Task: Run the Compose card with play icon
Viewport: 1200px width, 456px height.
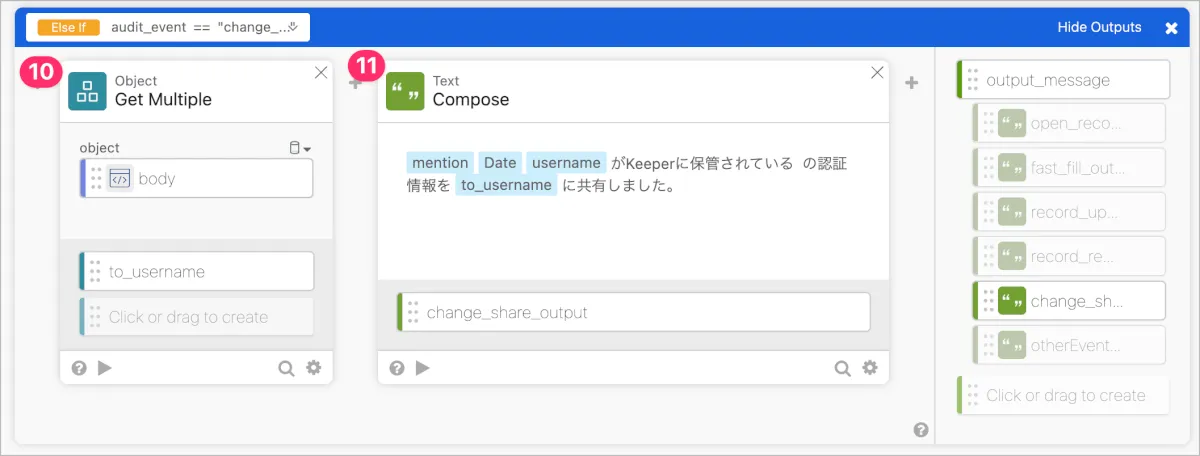Action: pos(423,368)
